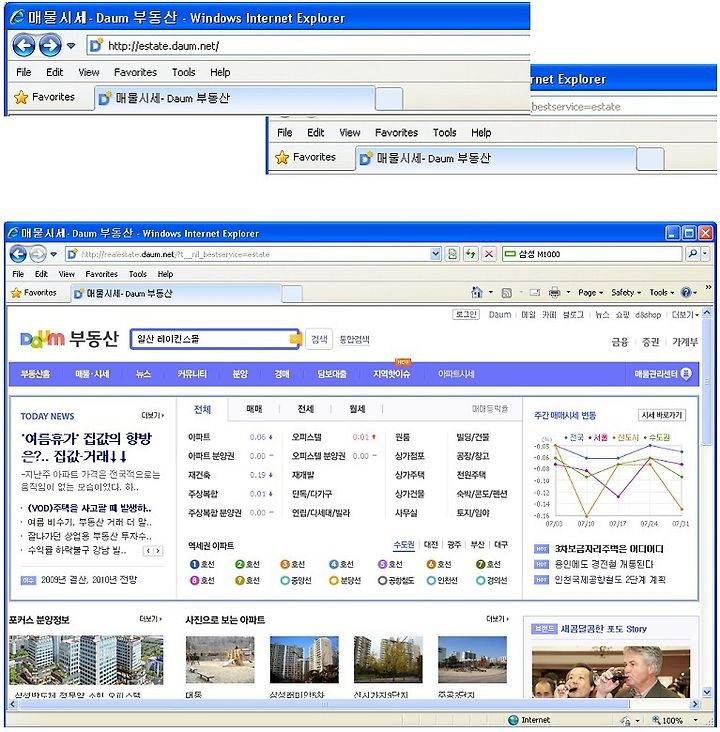Switch to the 월세 tab

click(357, 409)
